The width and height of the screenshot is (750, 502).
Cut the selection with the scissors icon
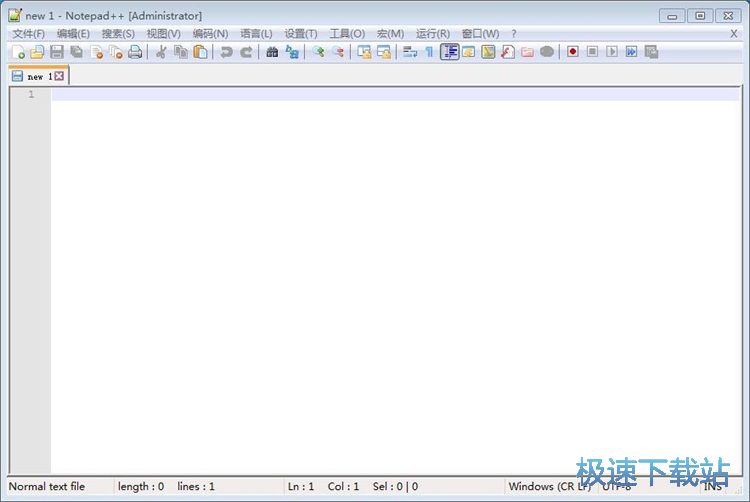161,52
